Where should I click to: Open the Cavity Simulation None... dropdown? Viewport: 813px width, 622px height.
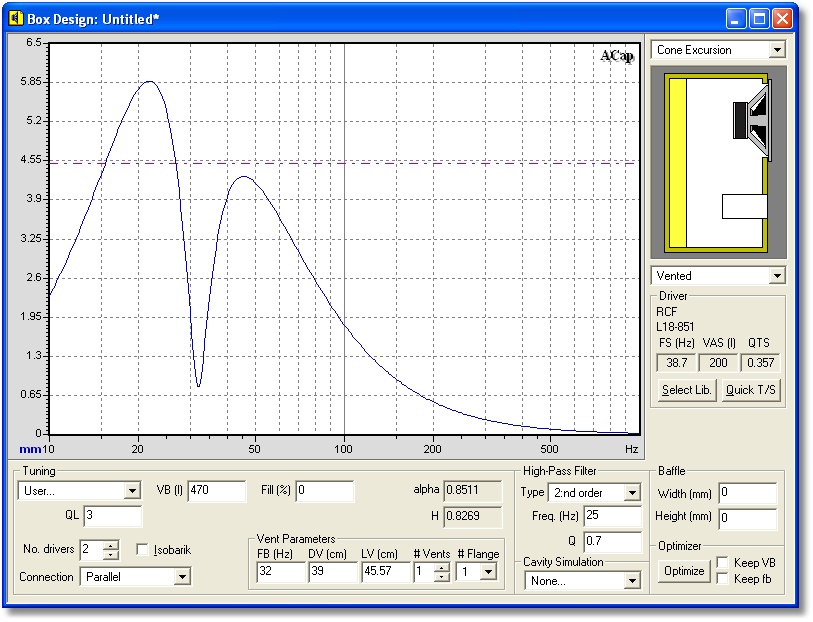click(632, 581)
